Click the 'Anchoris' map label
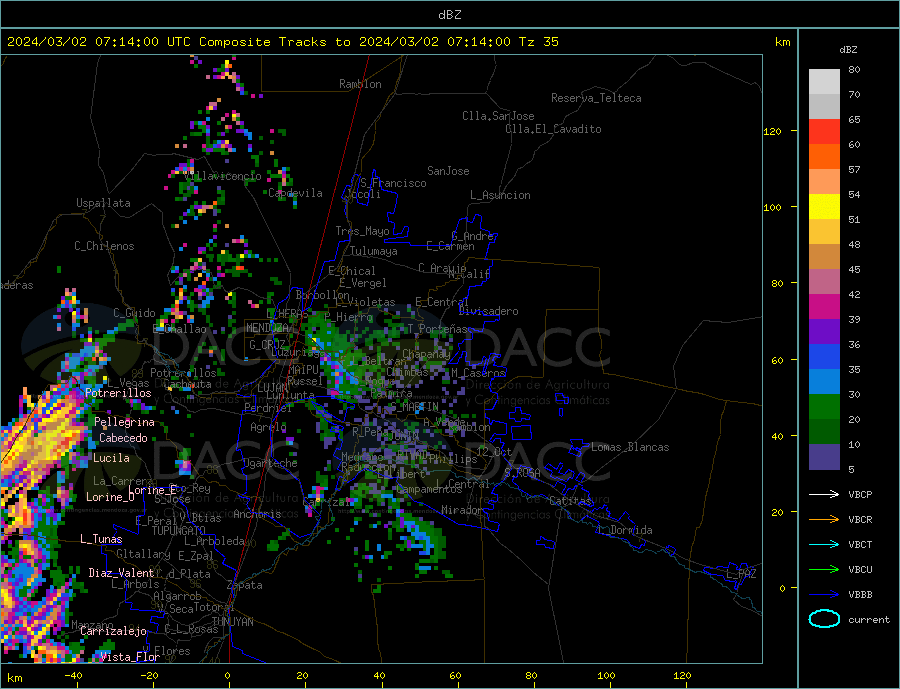 [257, 514]
